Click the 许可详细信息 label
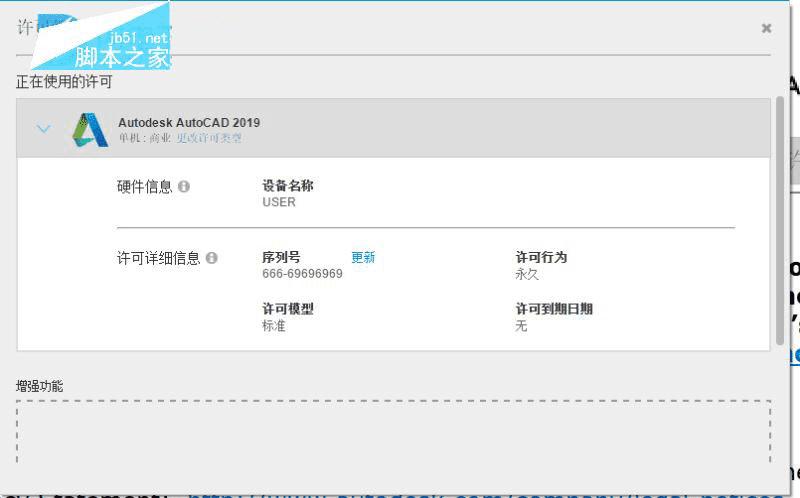Screen dimensions: 800x498 point(159,258)
